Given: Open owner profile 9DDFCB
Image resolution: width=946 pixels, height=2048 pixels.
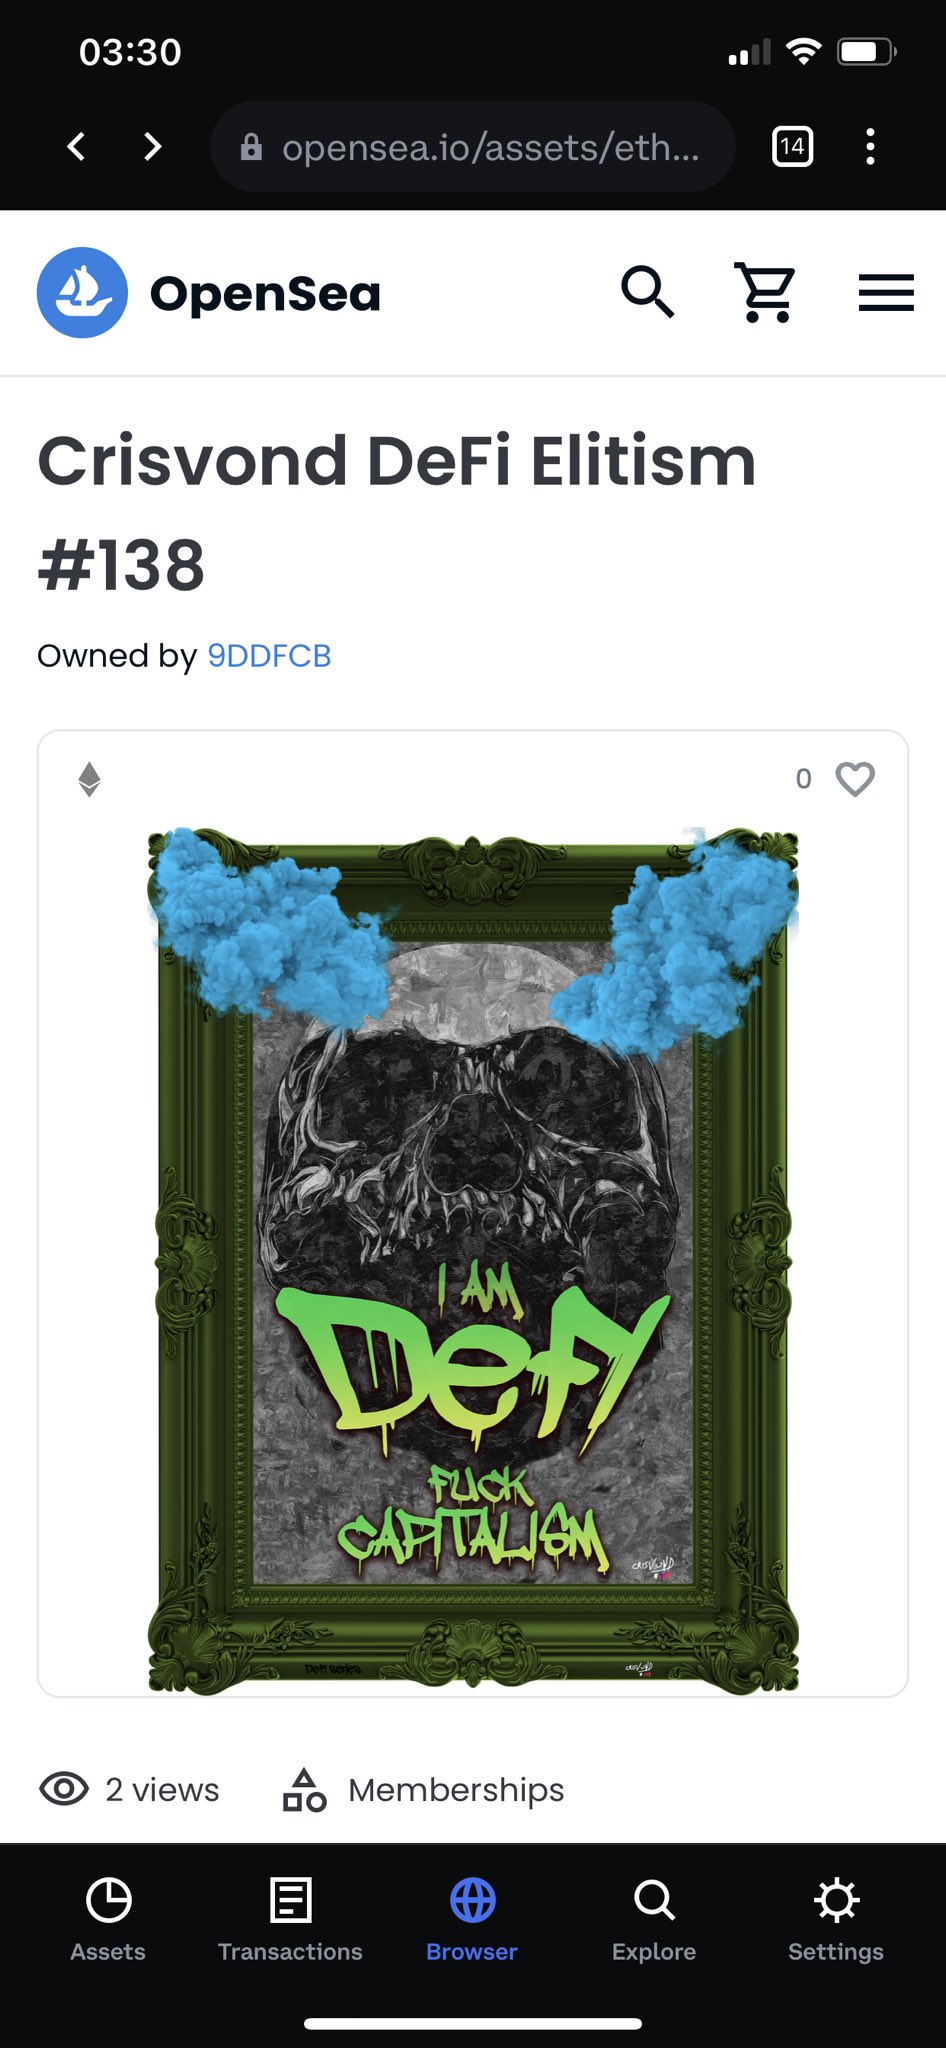Looking at the screenshot, I should [269, 656].
